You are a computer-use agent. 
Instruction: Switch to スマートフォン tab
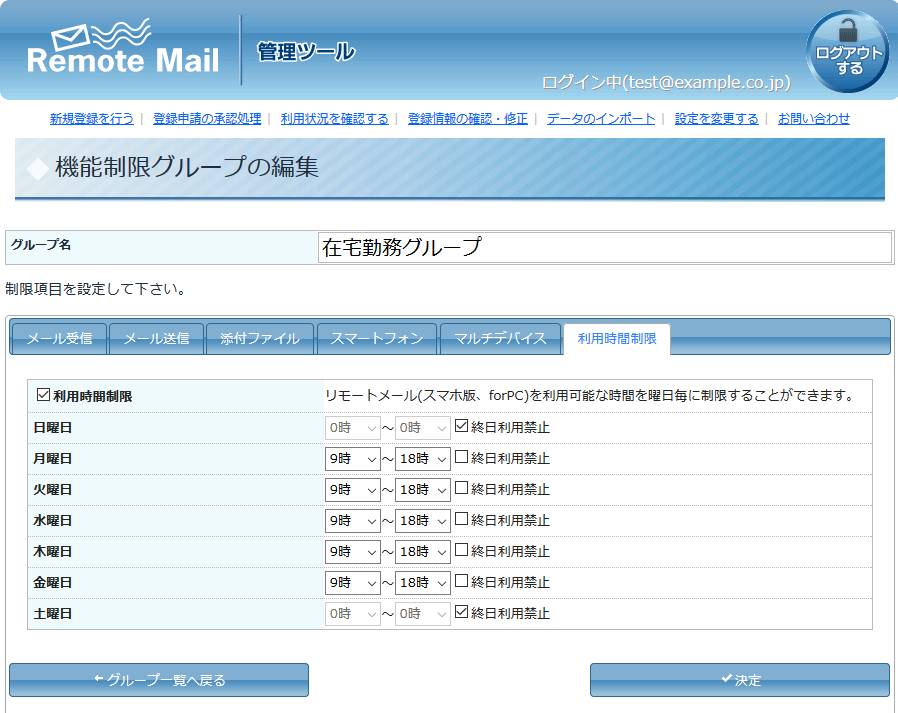point(377,338)
